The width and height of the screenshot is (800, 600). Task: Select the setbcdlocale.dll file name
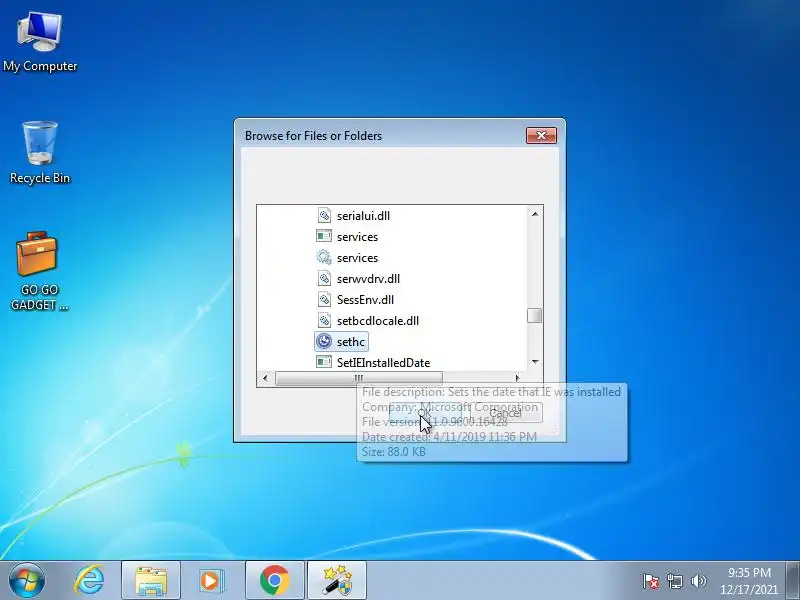point(378,321)
